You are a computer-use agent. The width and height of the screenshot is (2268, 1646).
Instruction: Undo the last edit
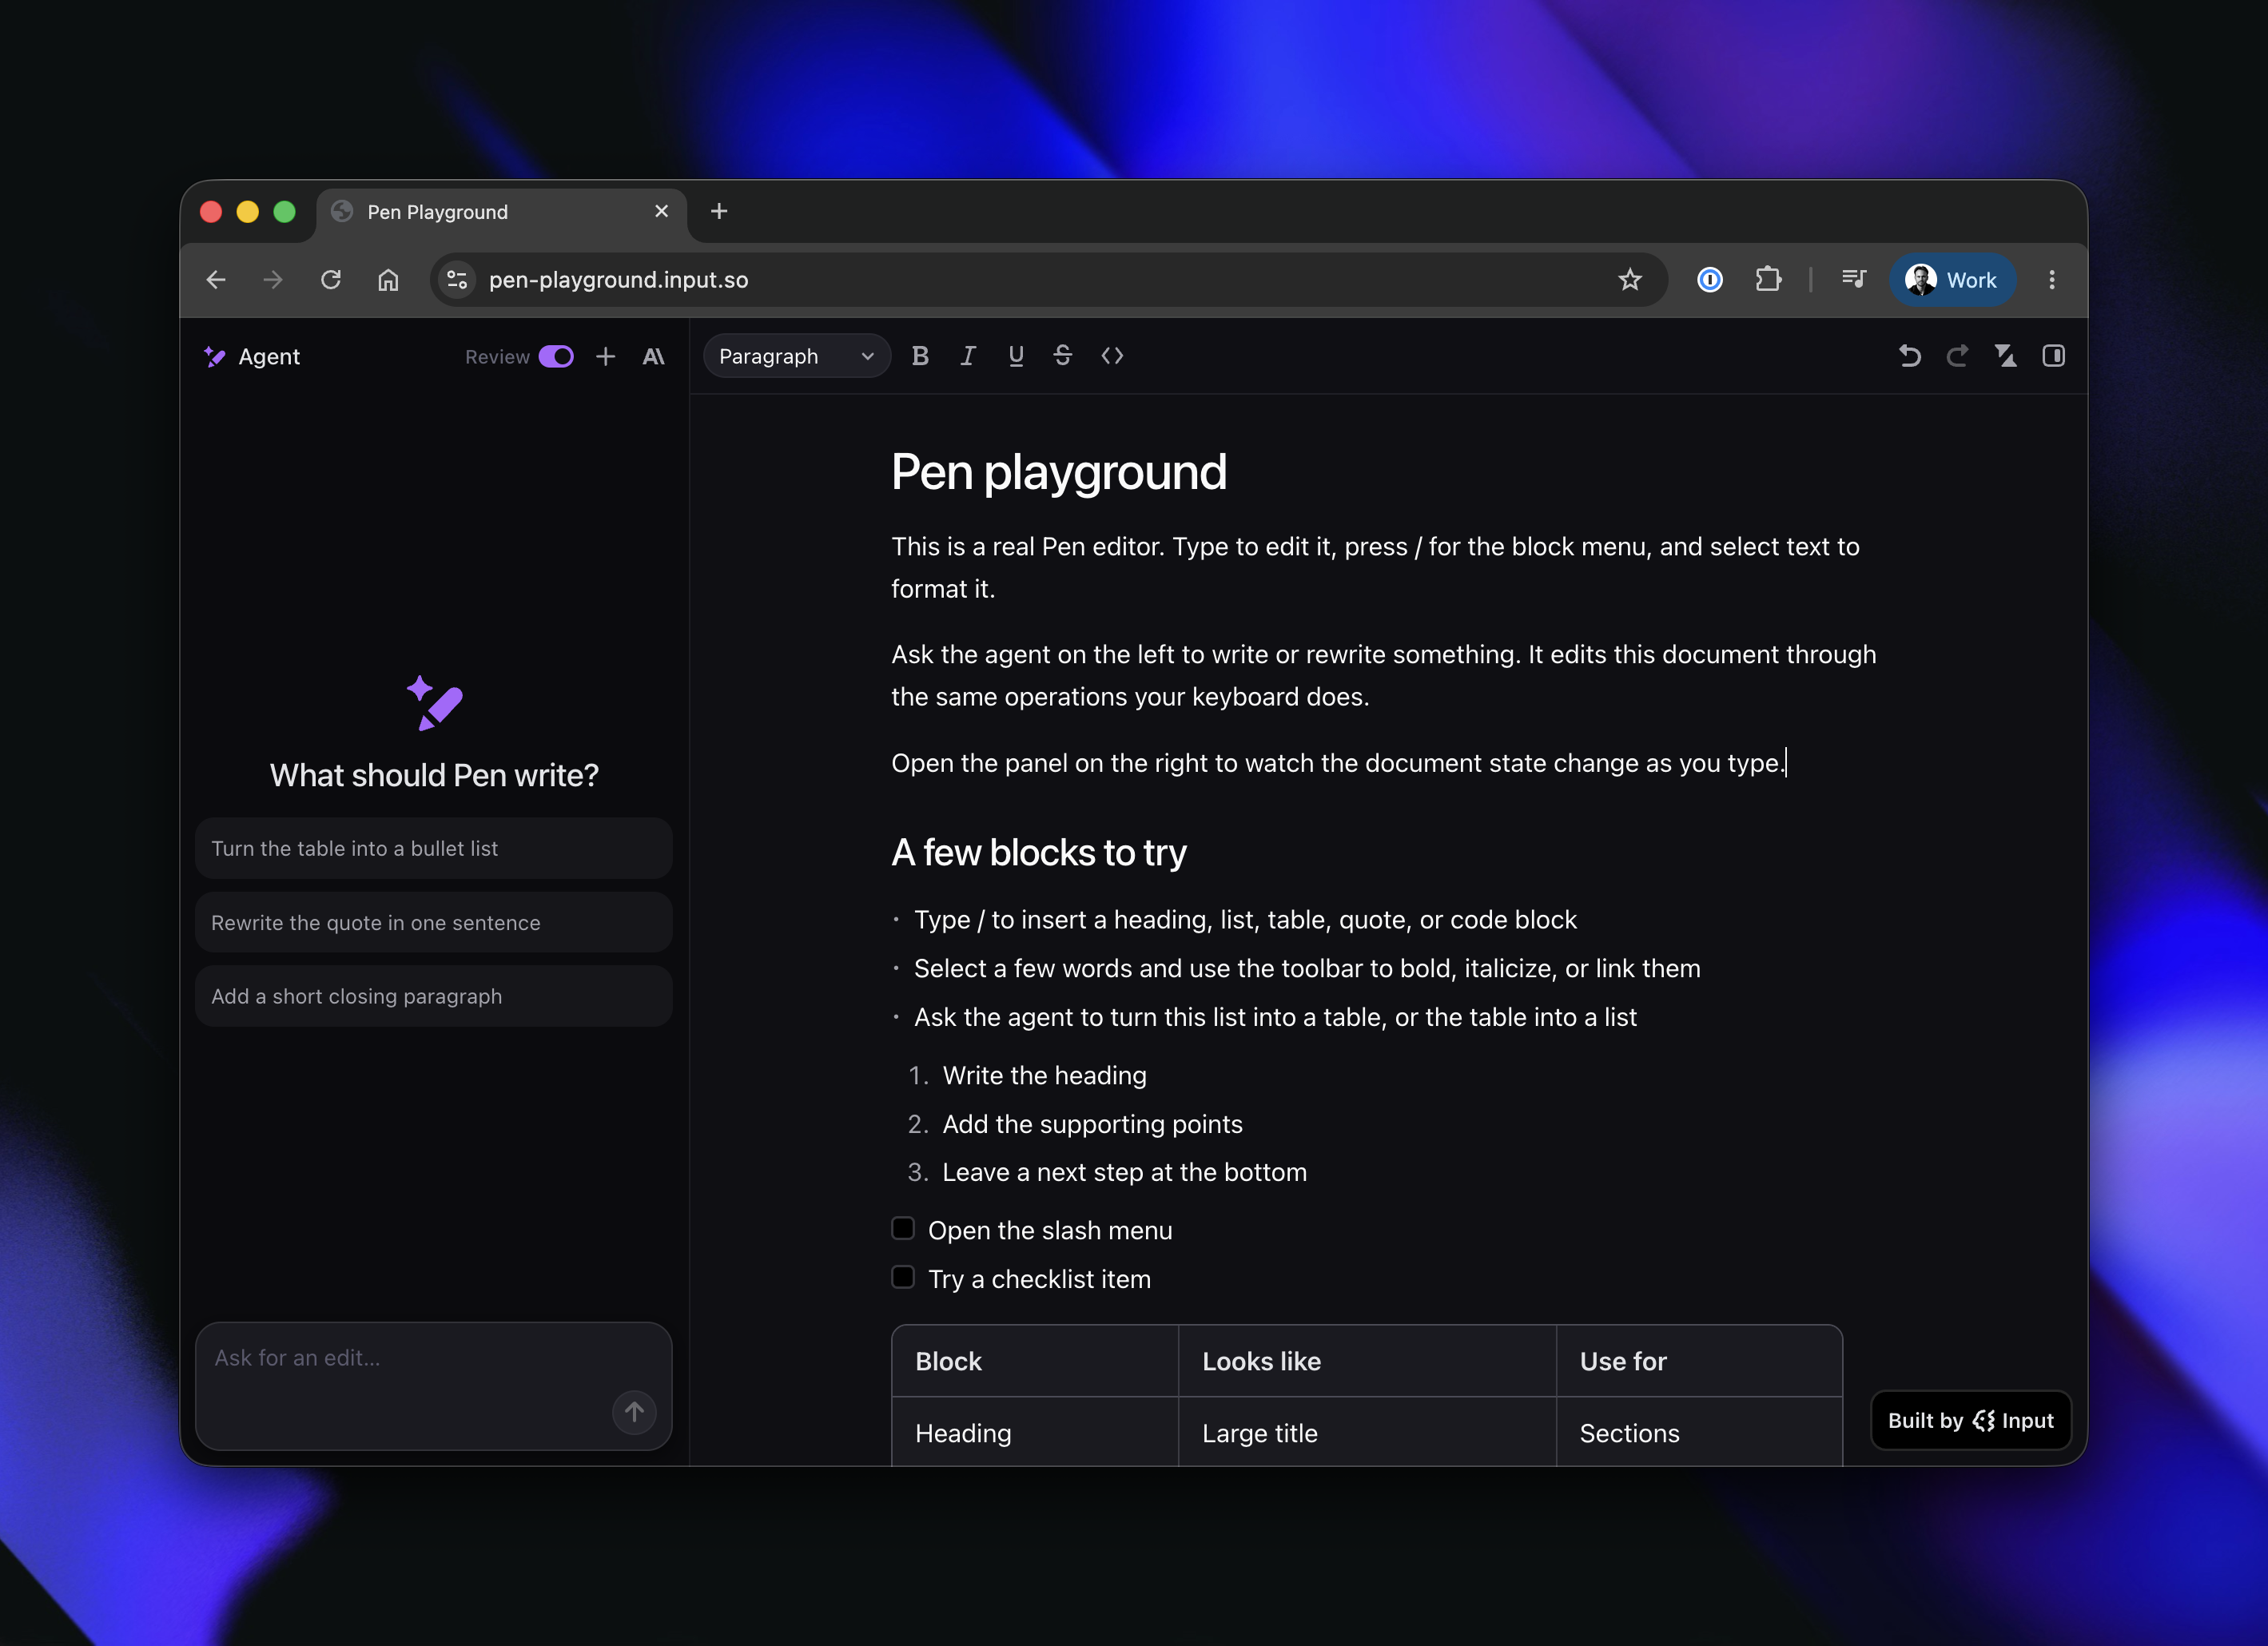pos(1909,356)
